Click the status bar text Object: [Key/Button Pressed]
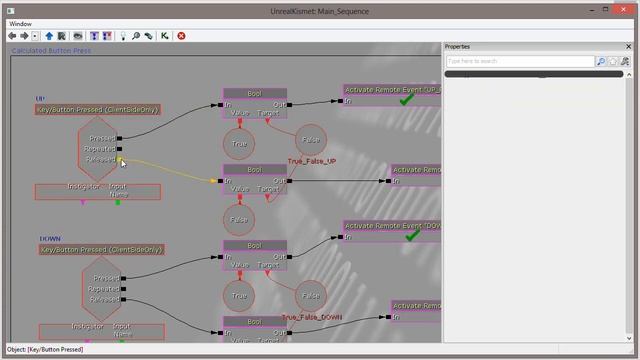Viewport: 640px width, 360px height. click(45, 349)
